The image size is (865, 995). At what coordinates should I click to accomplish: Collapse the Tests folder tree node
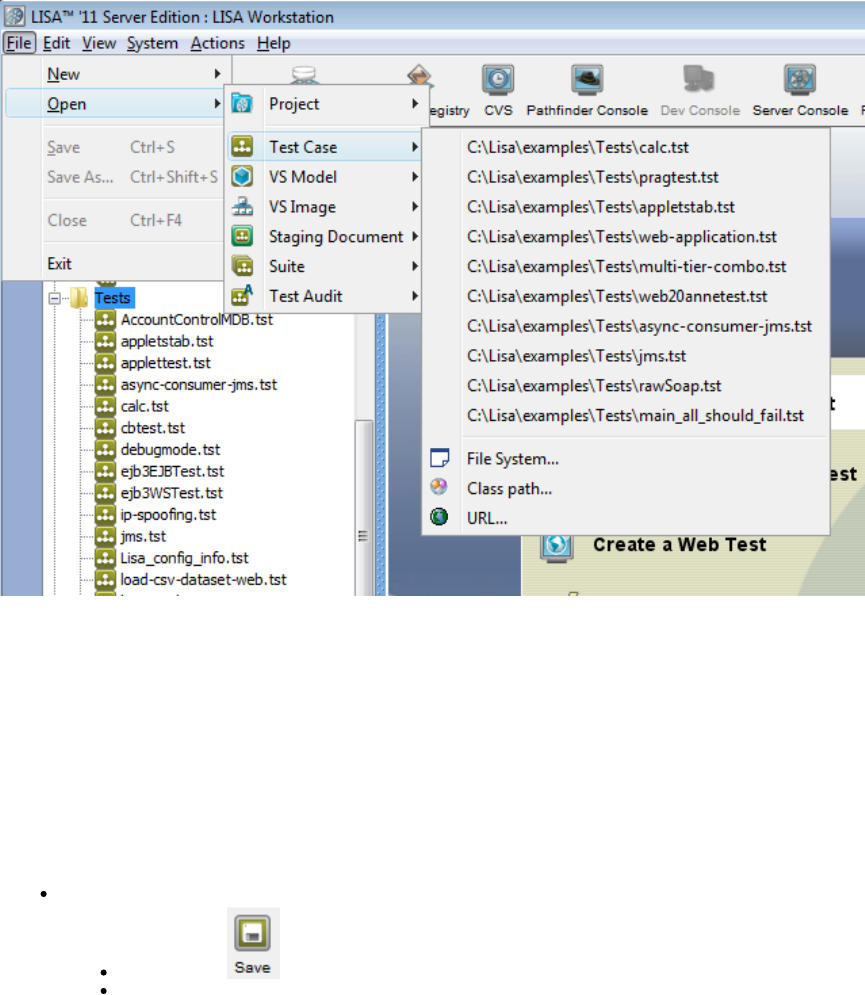[55, 298]
